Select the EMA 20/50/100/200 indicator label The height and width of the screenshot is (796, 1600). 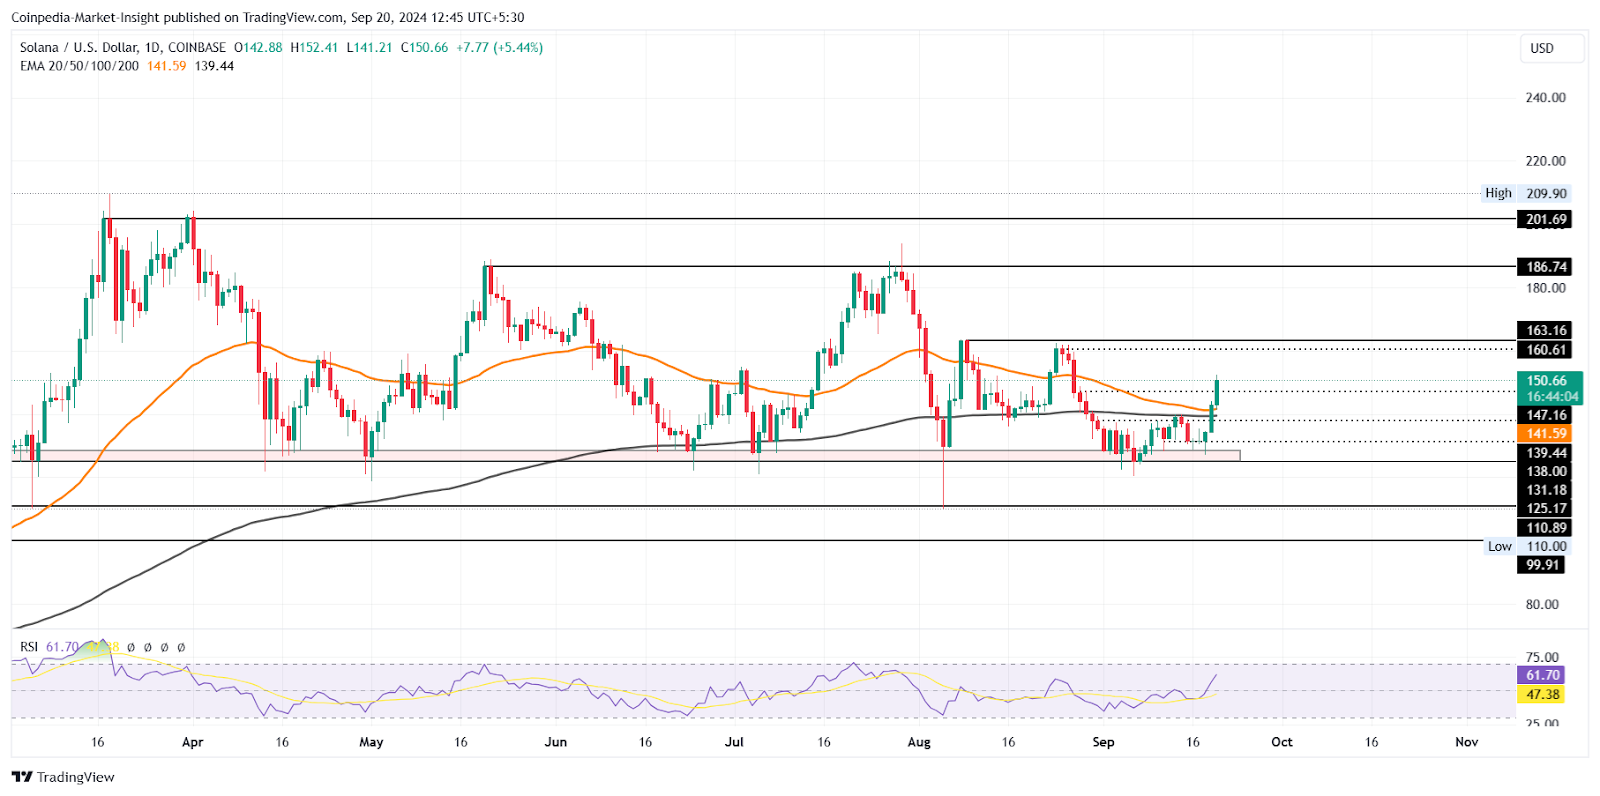pos(79,66)
